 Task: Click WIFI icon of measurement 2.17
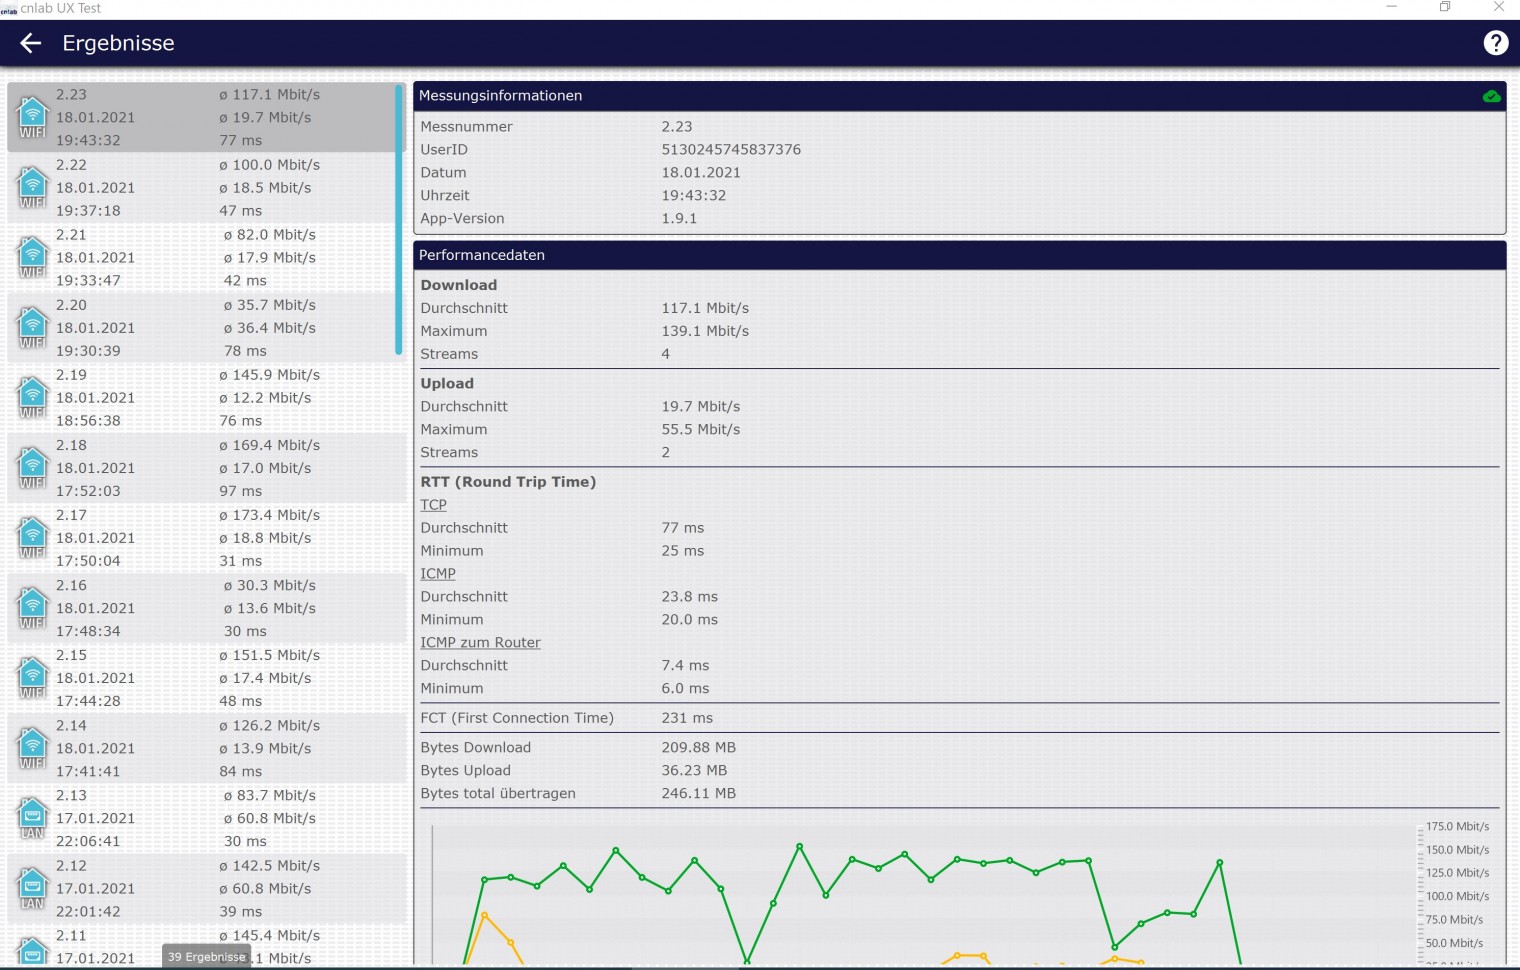pos(32,537)
